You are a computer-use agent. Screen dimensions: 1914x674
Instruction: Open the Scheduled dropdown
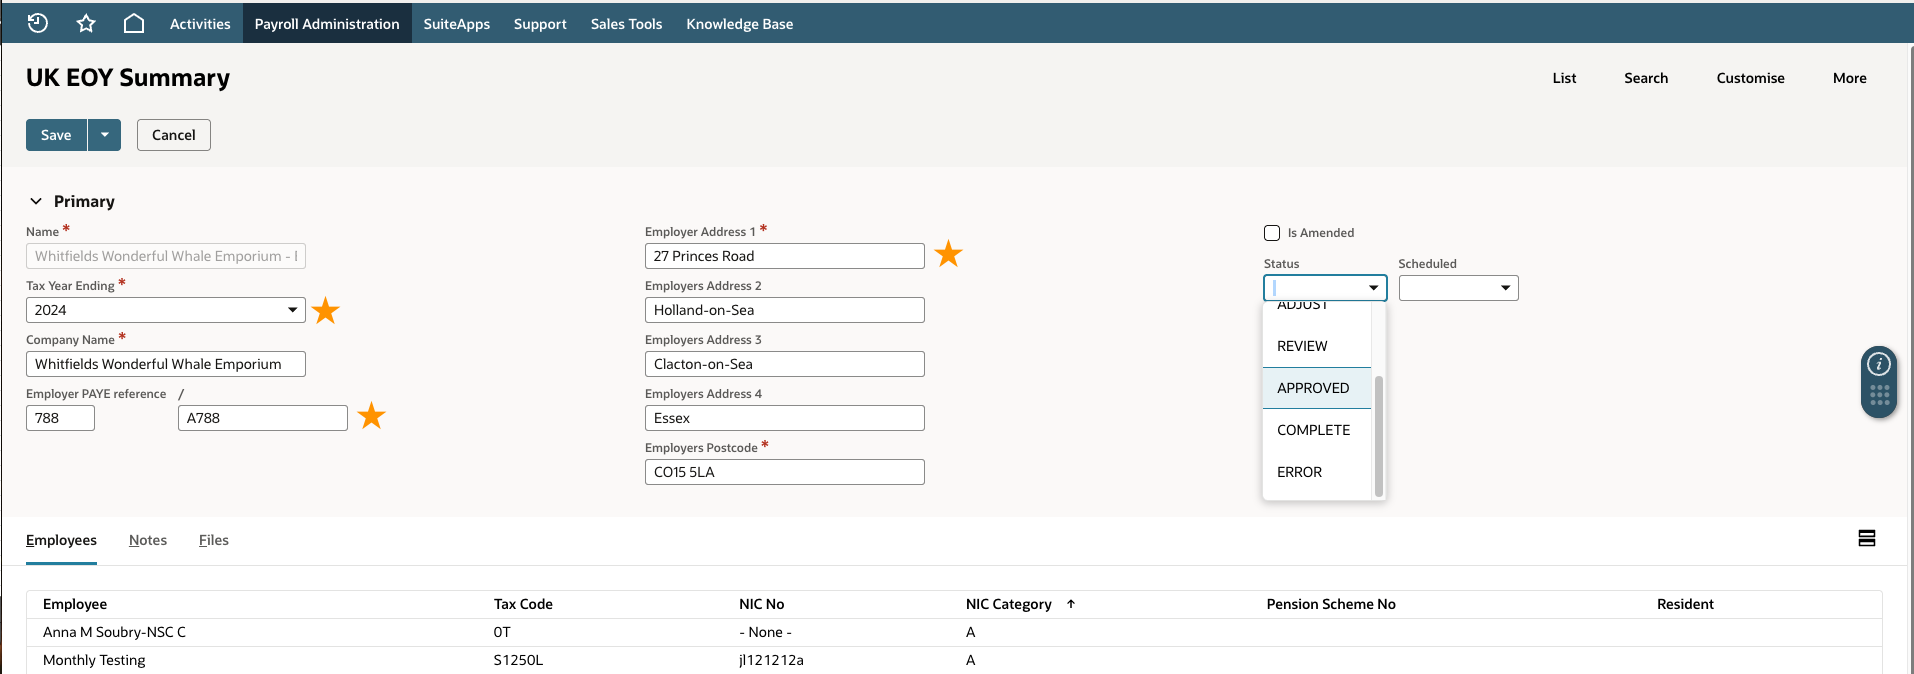1458,288
